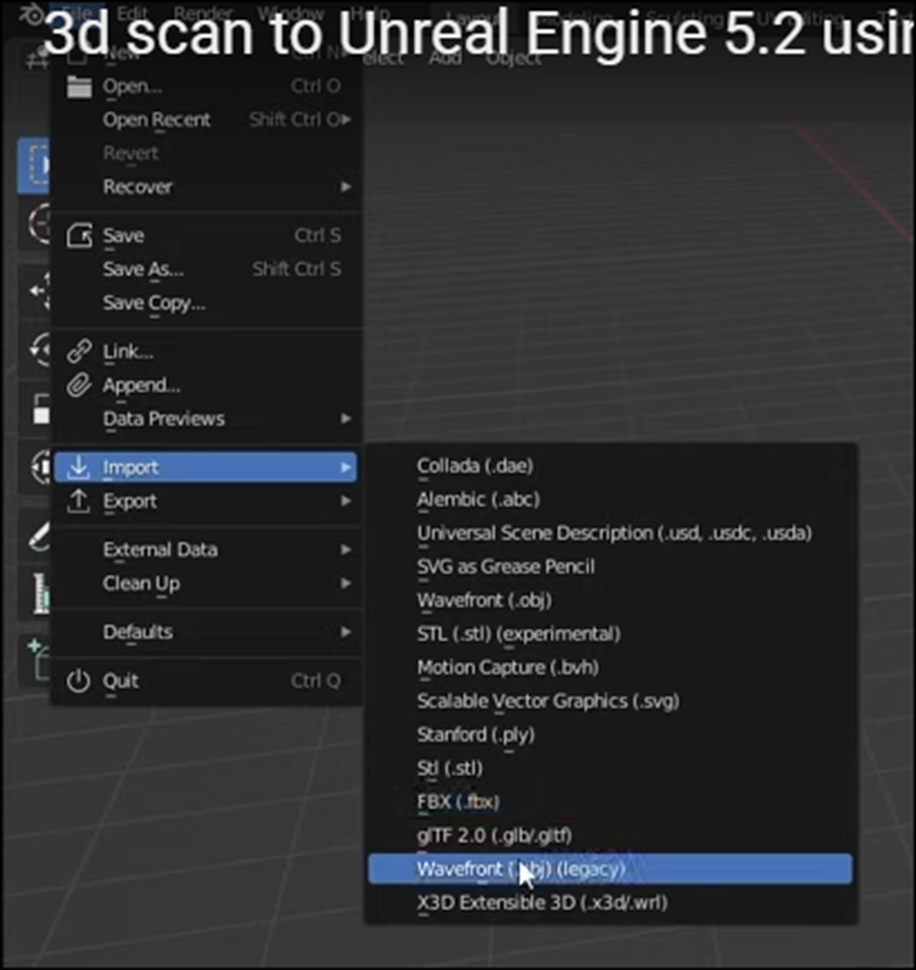Click the Import download arrow icon
This screenshot has height=970, width=916.
tap(79, 467)
